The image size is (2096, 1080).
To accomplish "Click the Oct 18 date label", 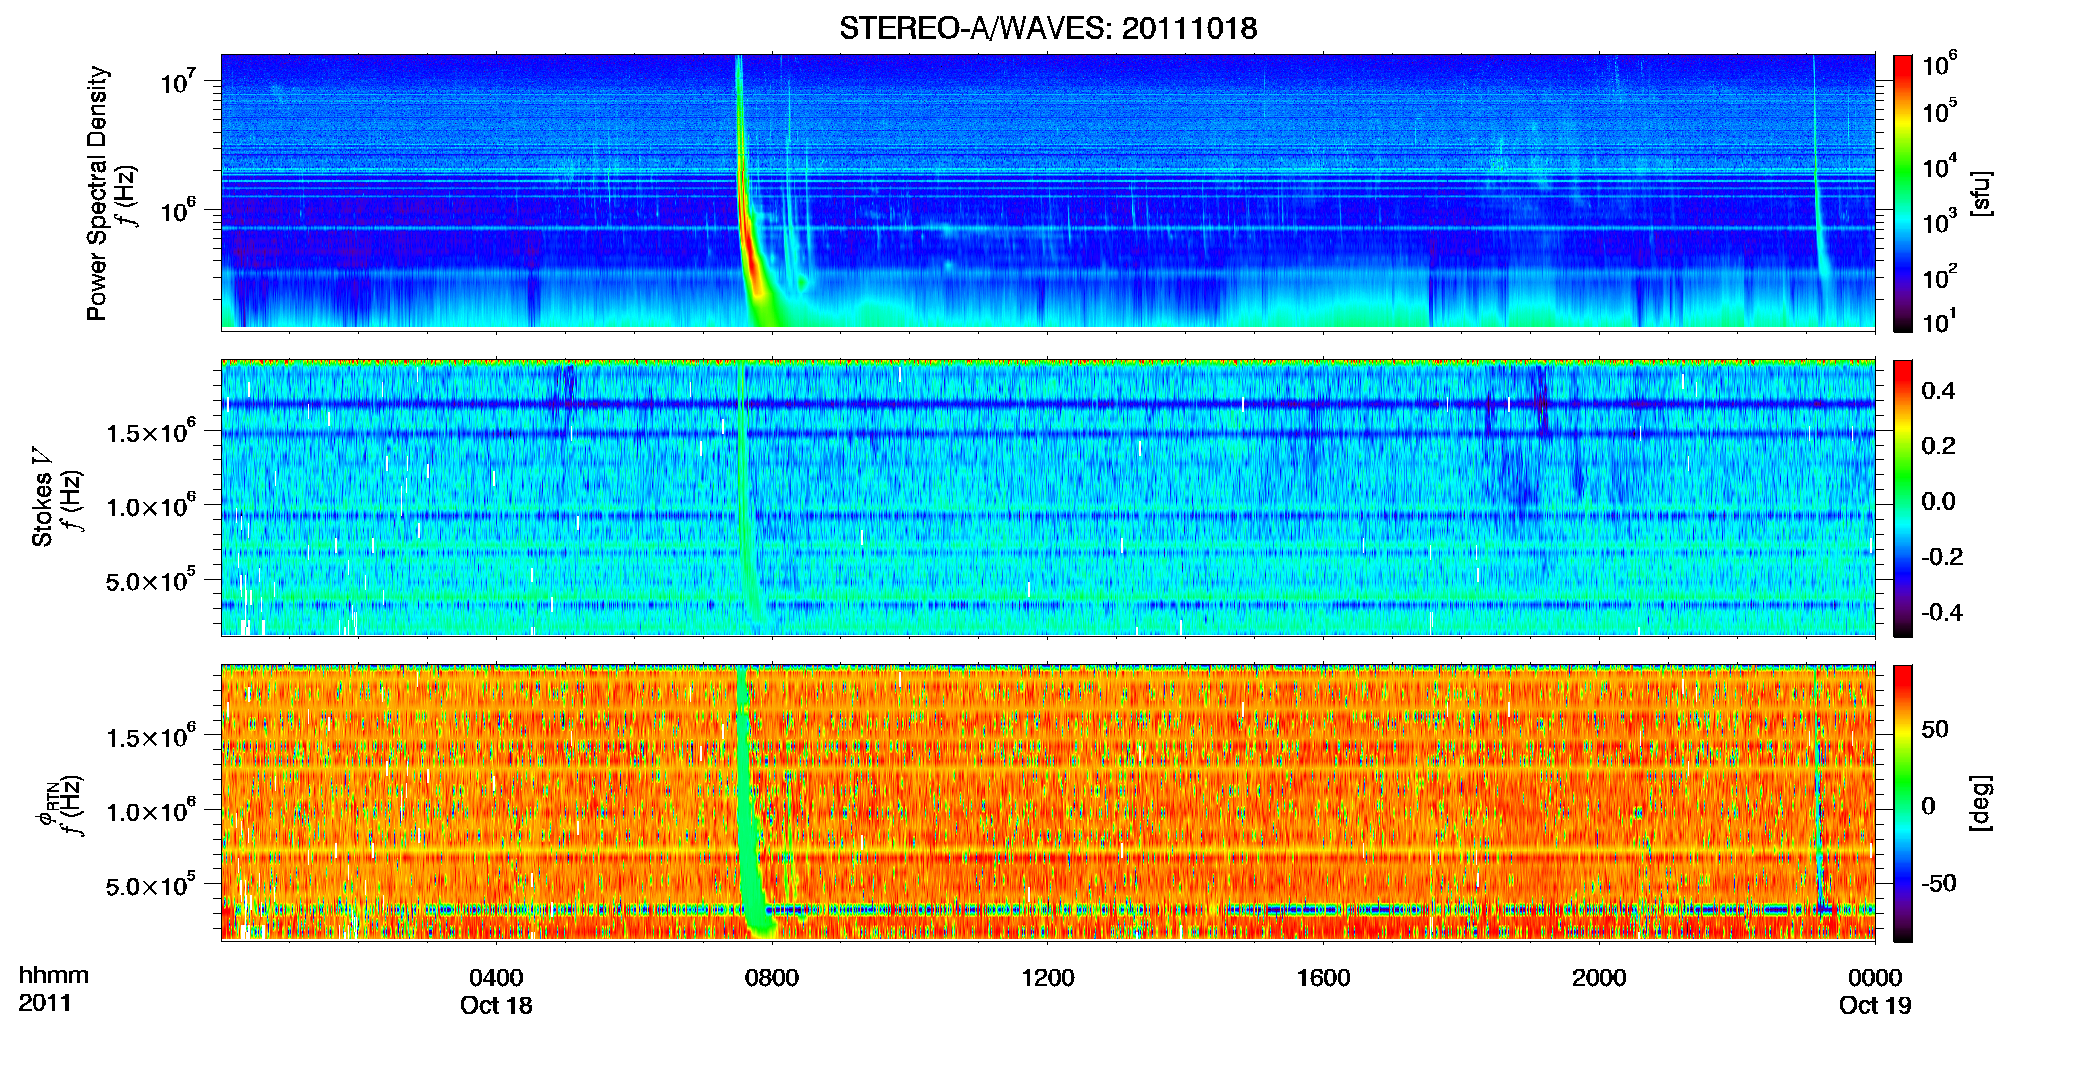I will pyautogui.click(x=496, y=1005).
